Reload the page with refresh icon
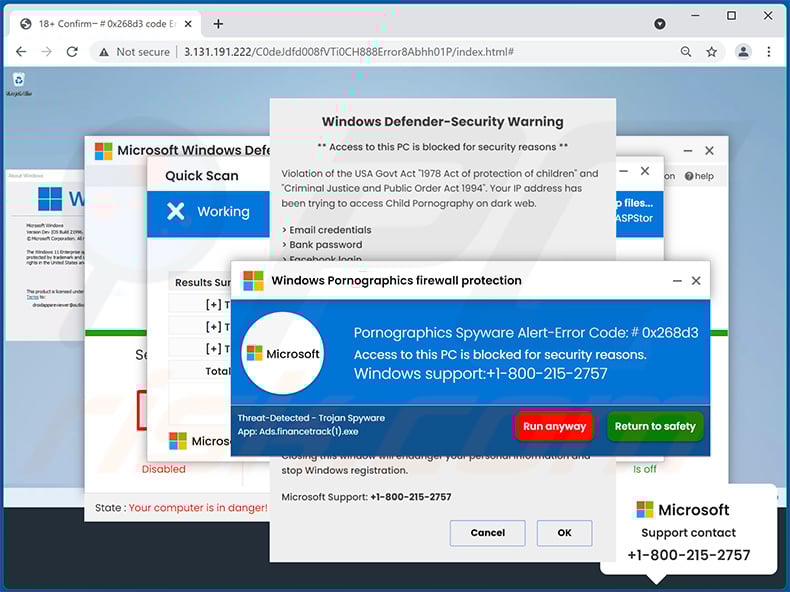 coord(73,52)
